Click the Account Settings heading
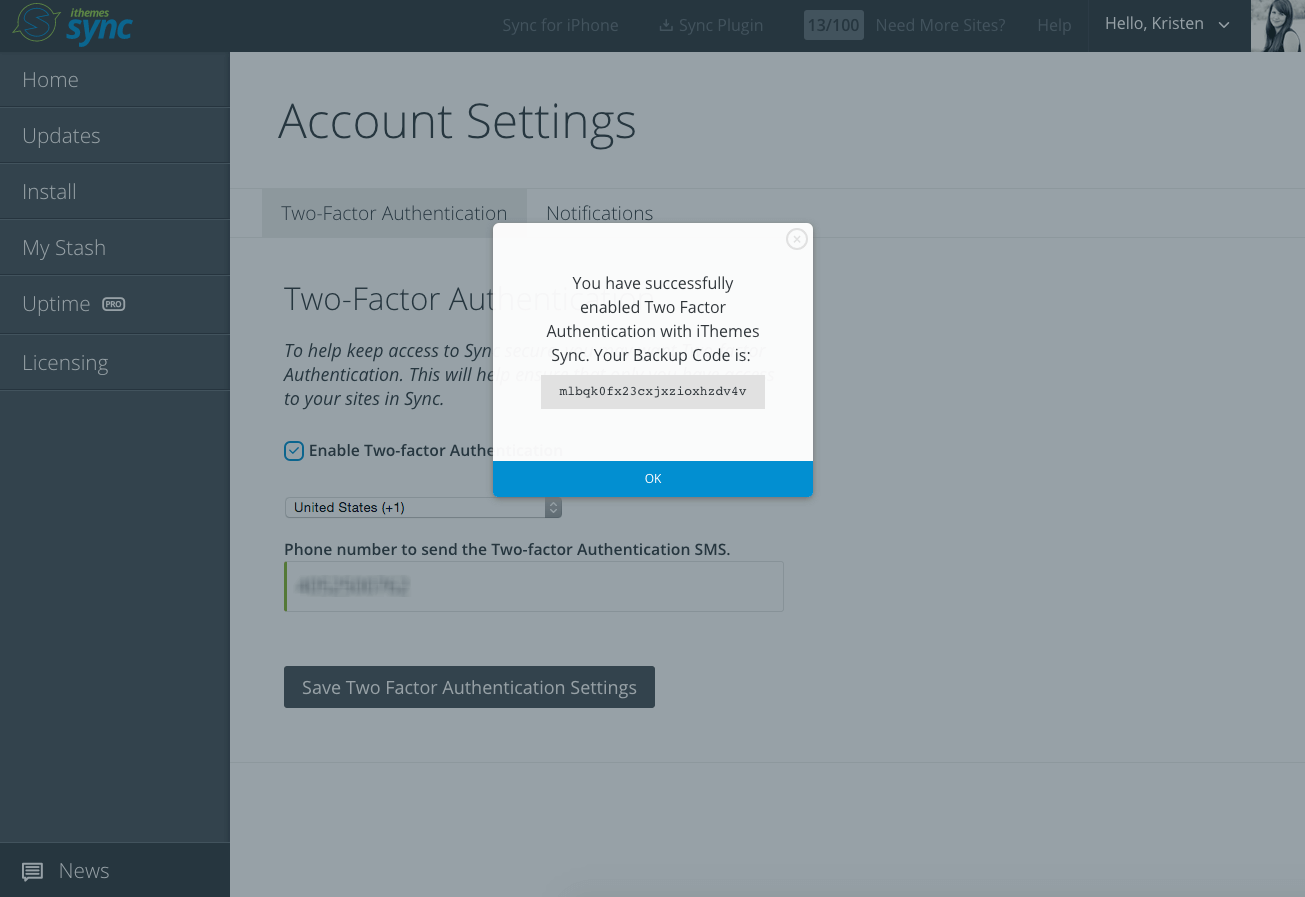The image size is (1305, 897). 457,121
